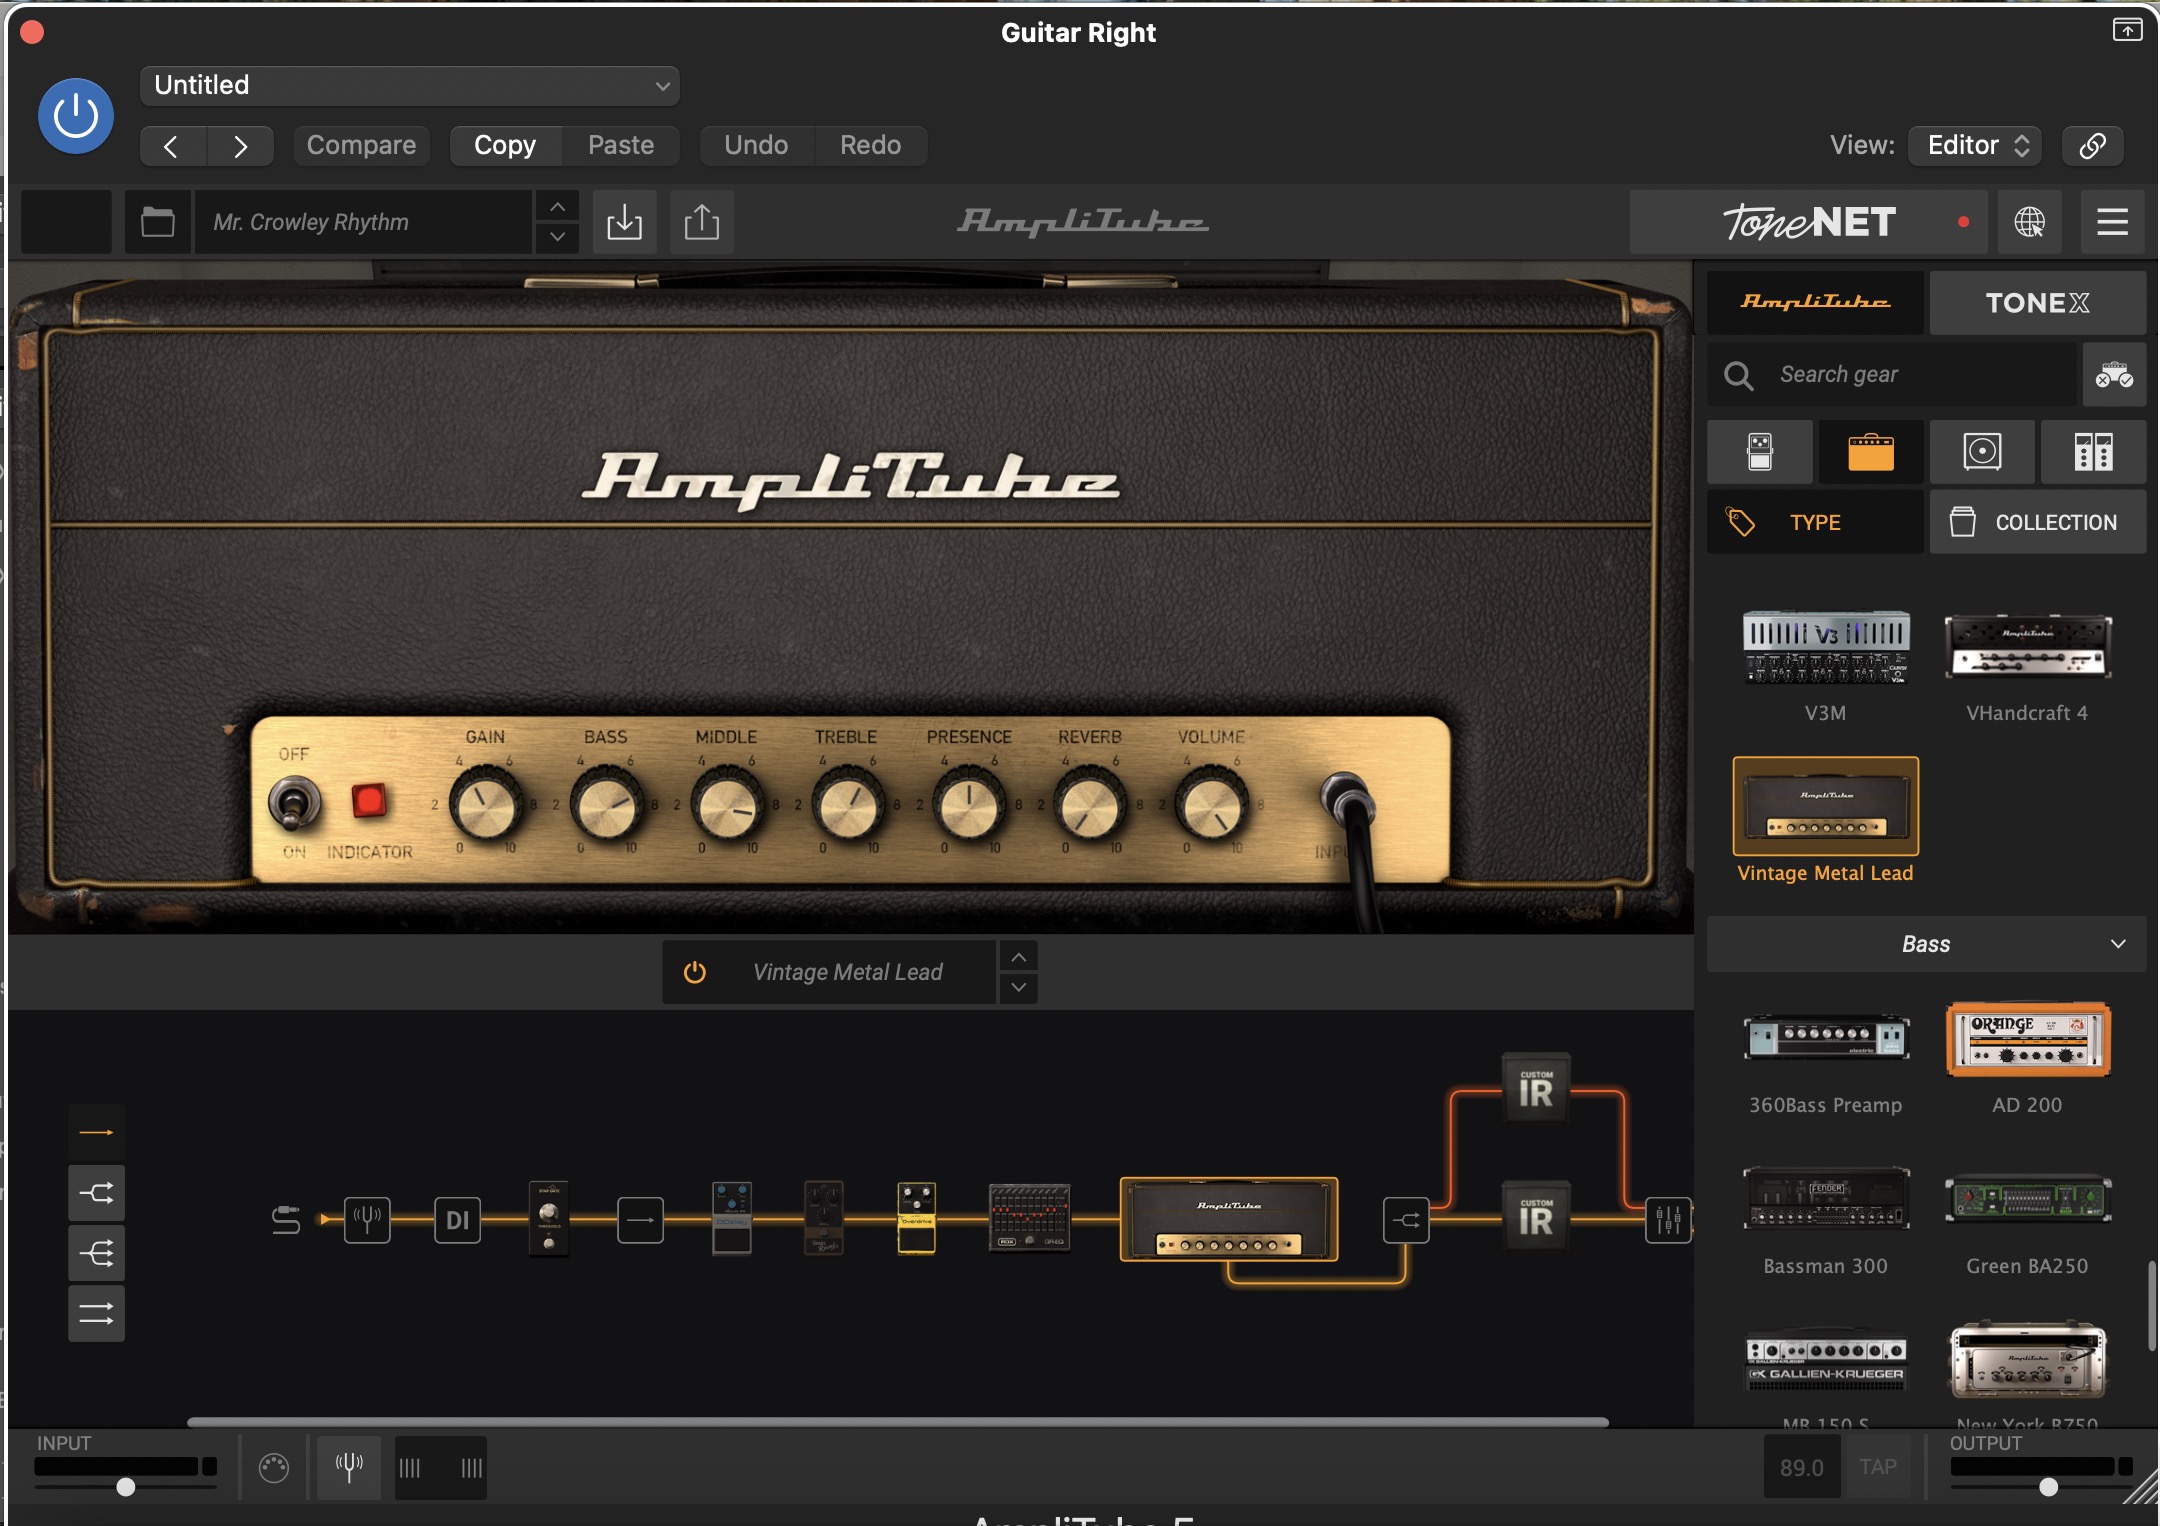
Task: Select the amp category icon
Action: (1871, 452)
